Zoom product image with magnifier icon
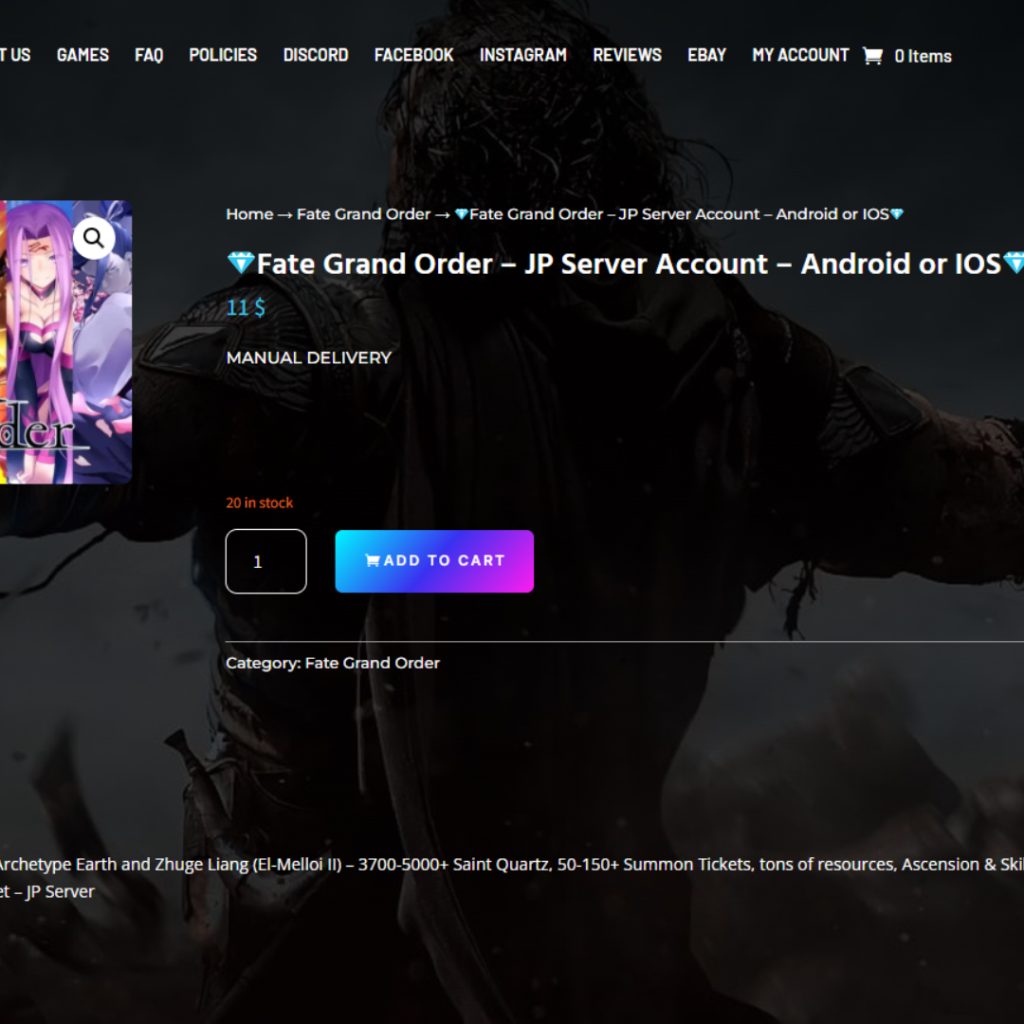This screenshot has width=1024, height=1024. click(x=93, y=238)
